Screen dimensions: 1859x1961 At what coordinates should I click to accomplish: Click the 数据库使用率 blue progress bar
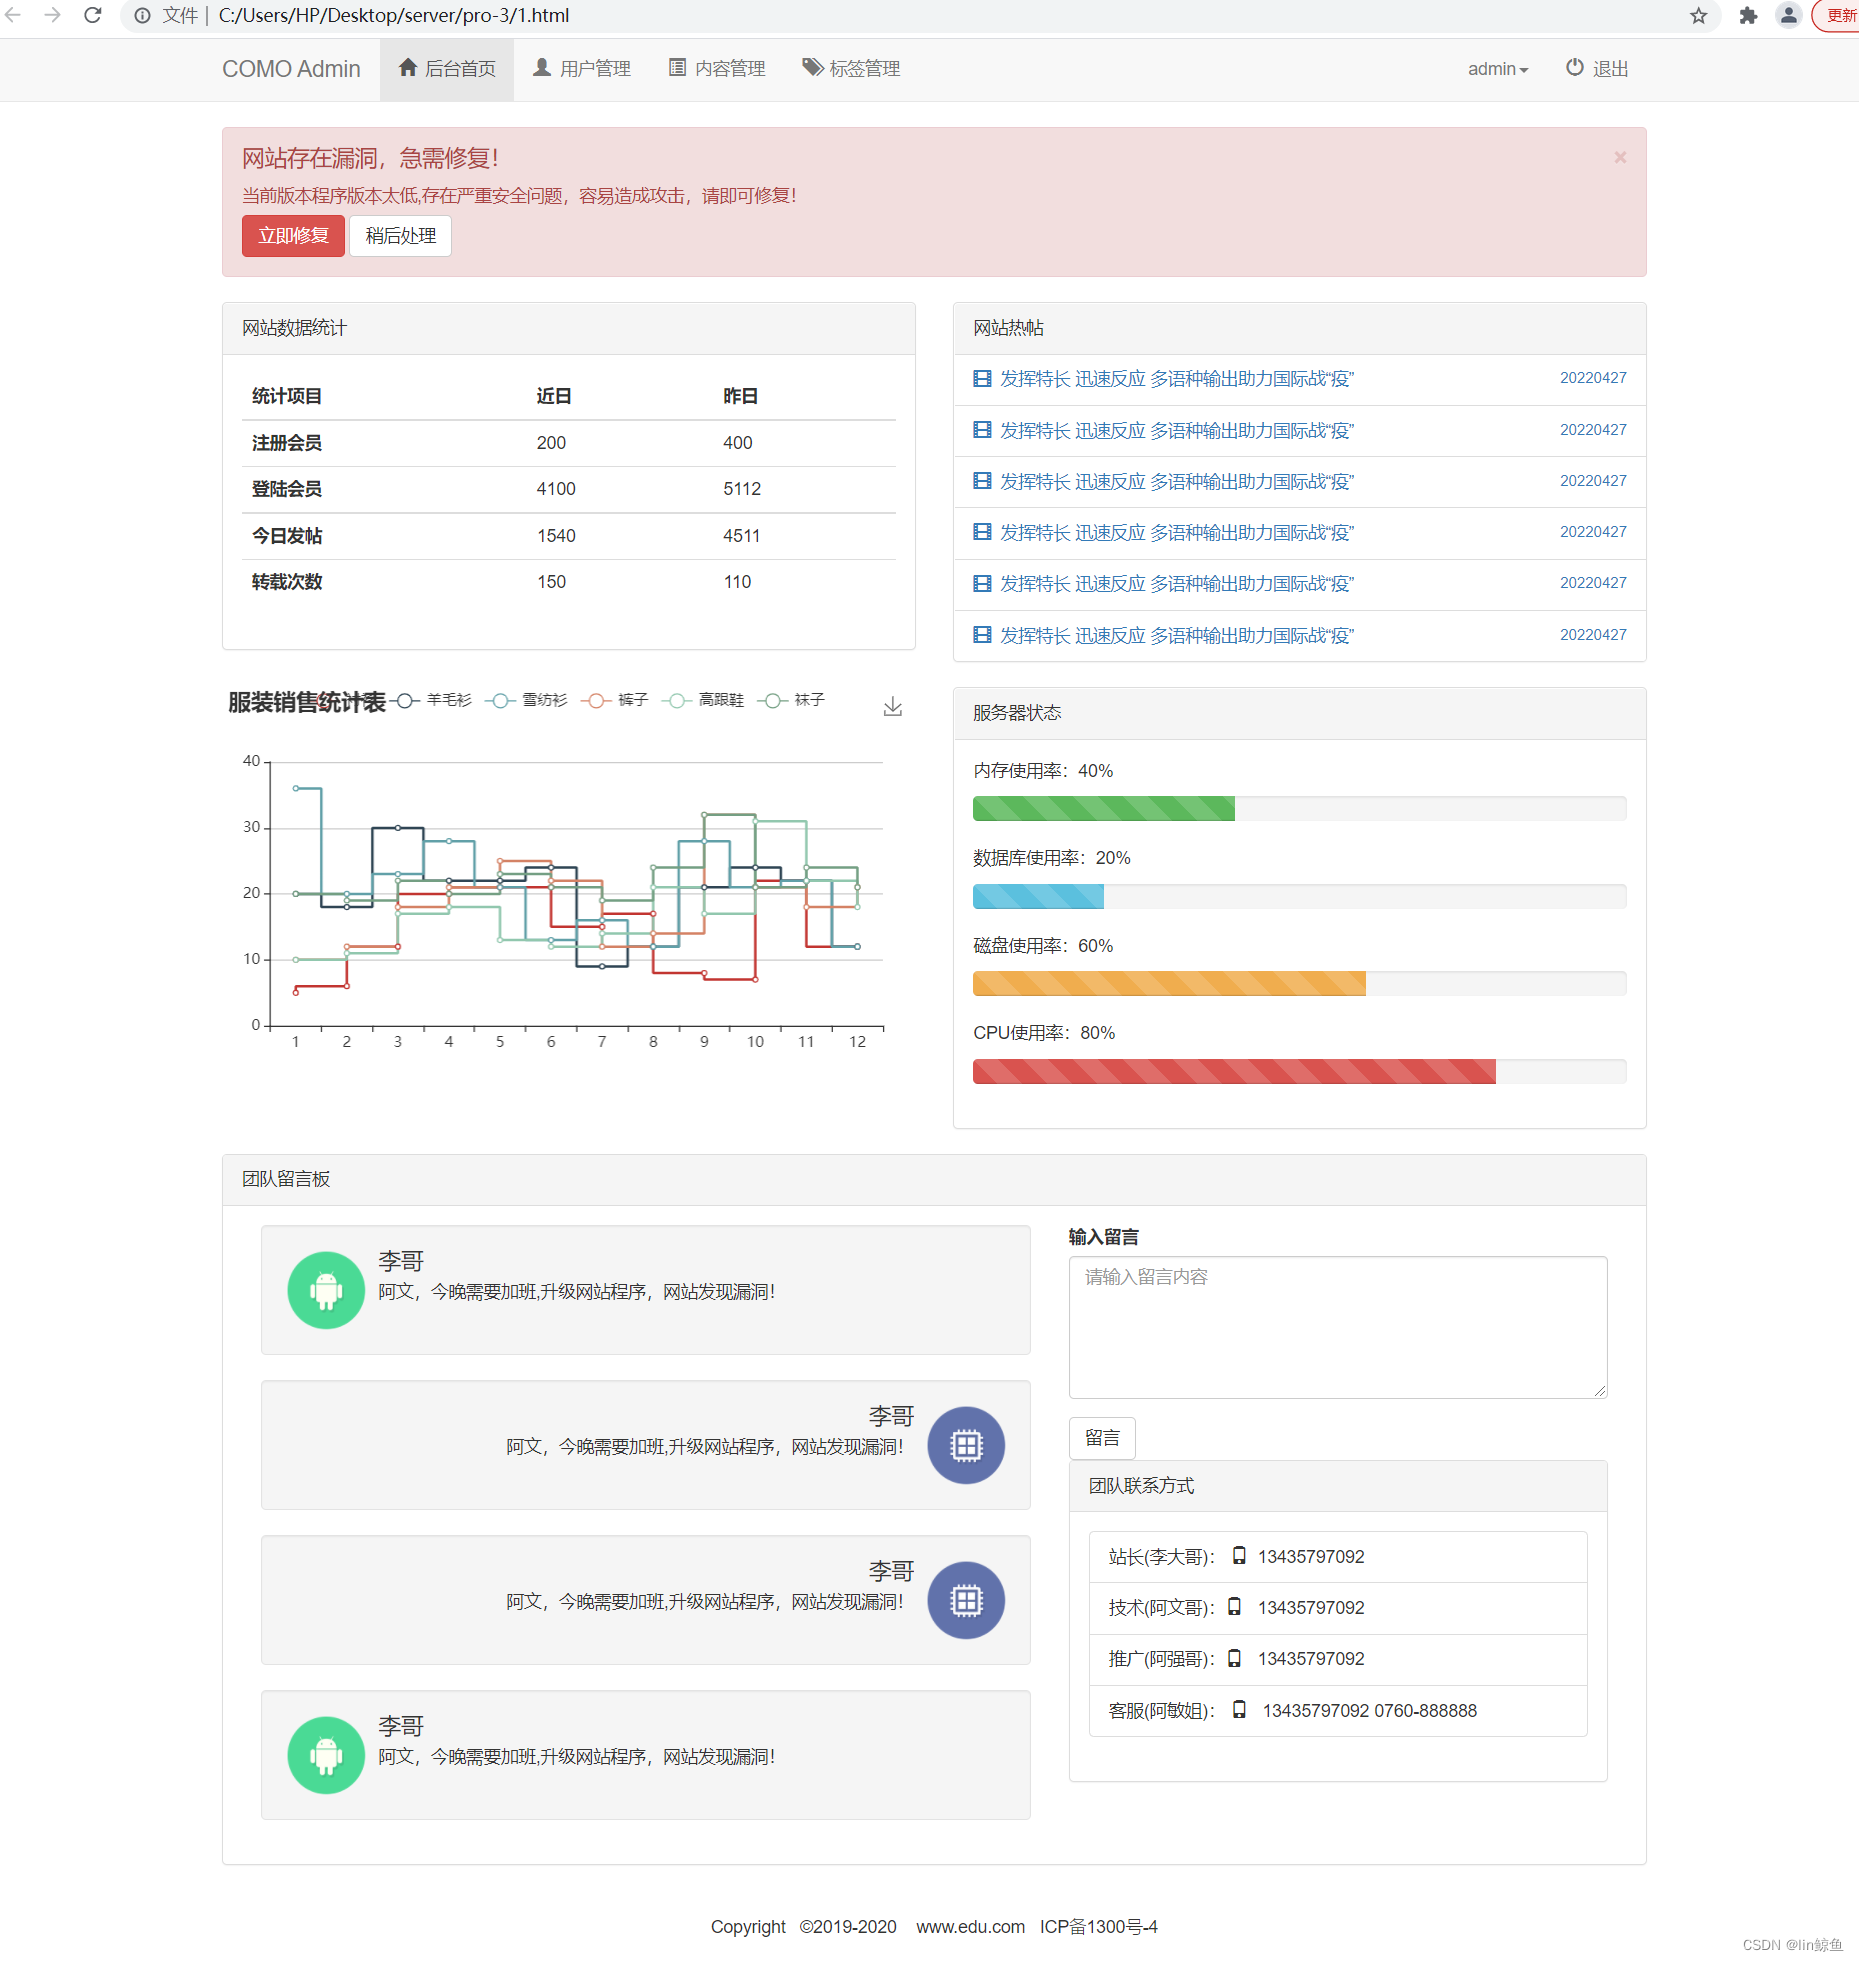click(x=1038, y=896)
